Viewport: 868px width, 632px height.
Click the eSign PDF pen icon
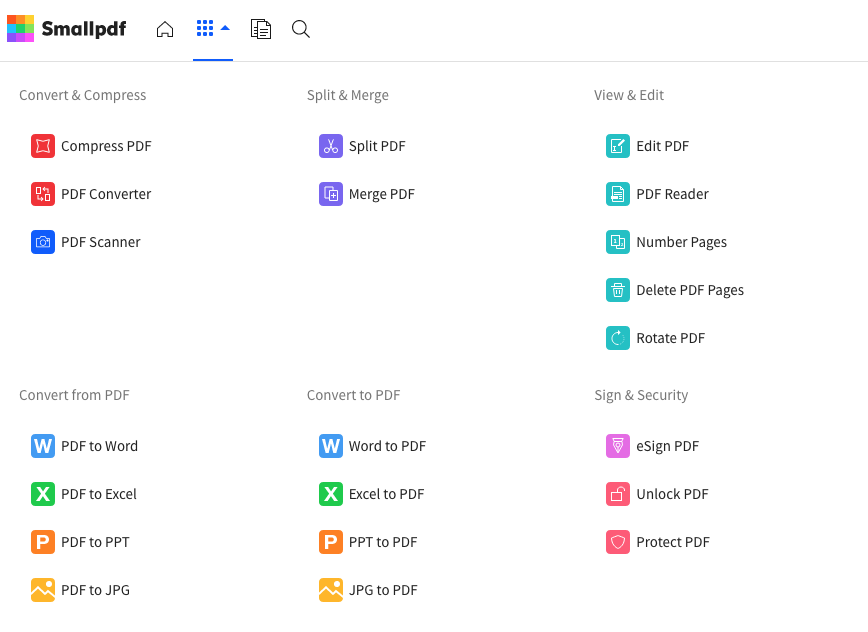[618, 446]
